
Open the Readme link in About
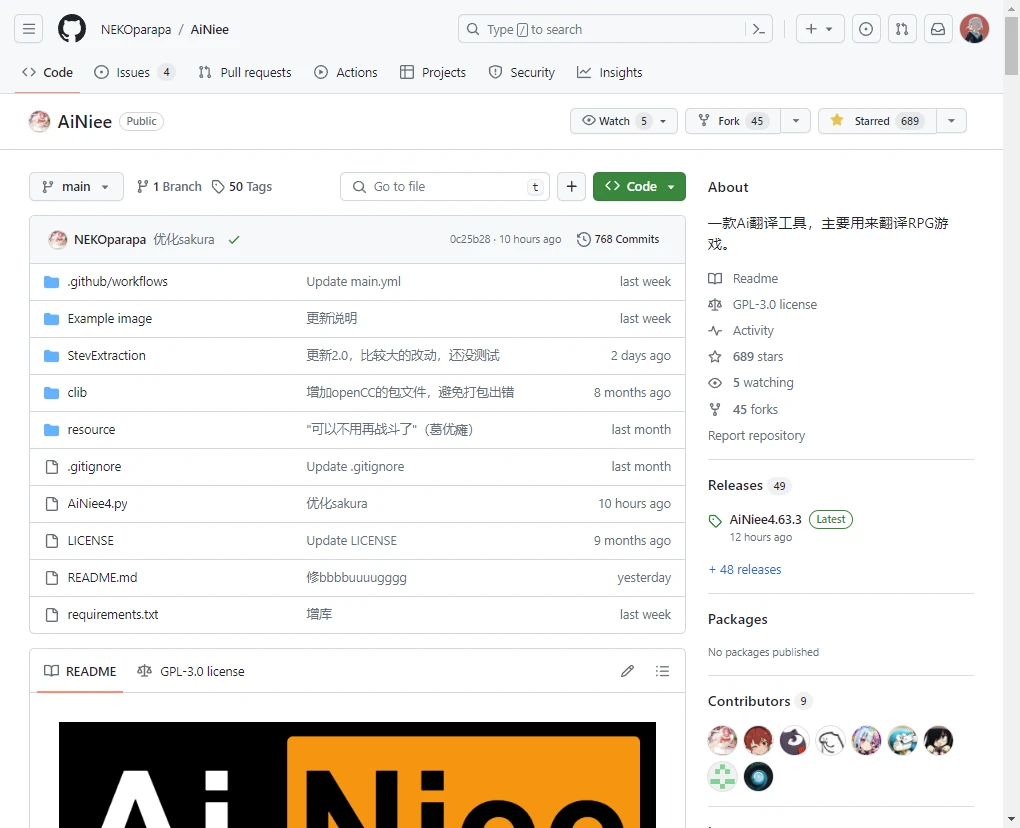tap(755, 278)
